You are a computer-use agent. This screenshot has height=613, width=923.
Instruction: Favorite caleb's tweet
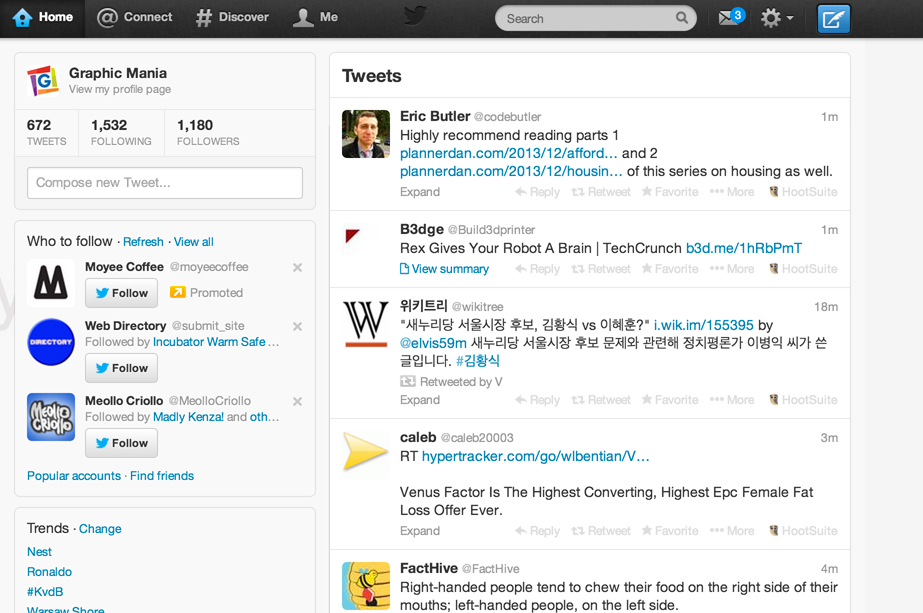(670, 531)
